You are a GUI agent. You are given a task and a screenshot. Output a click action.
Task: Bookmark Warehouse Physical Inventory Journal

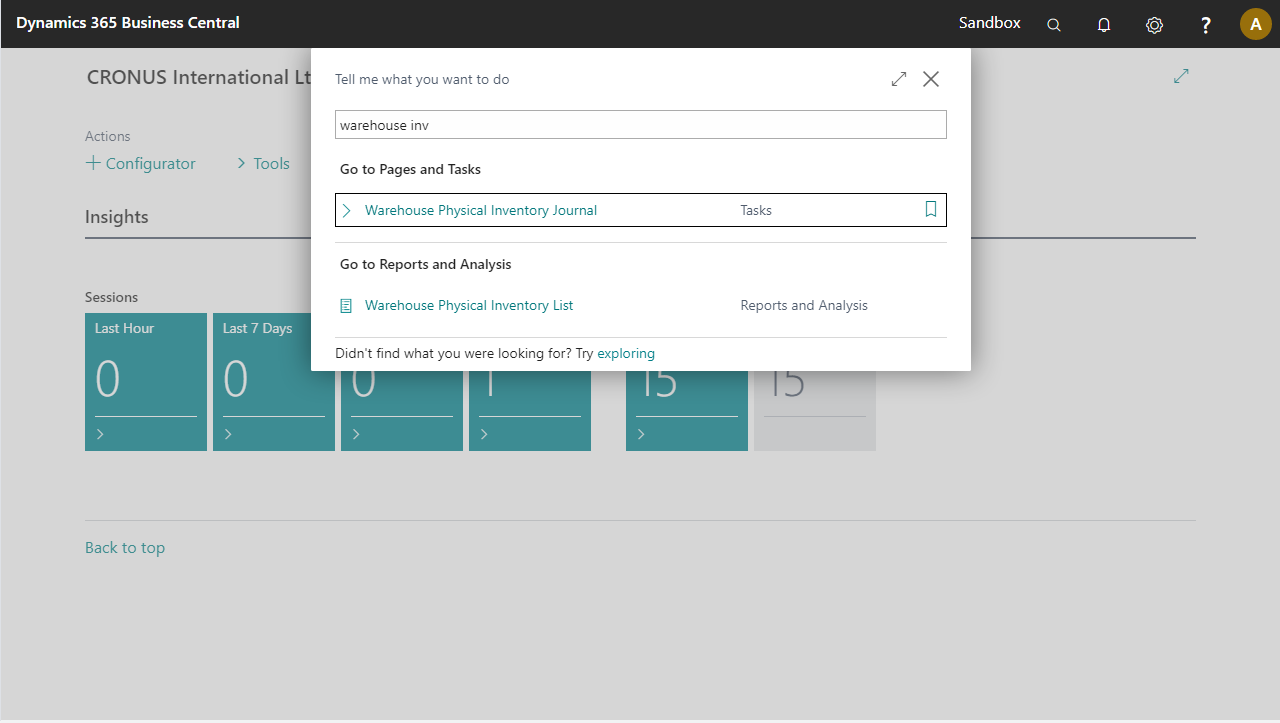(x=930, y=210)
